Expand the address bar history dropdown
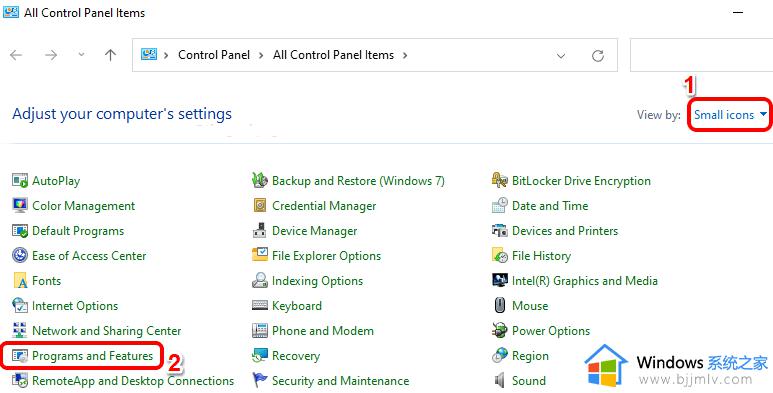The image size is (773, 393). (x=561, y=56)
